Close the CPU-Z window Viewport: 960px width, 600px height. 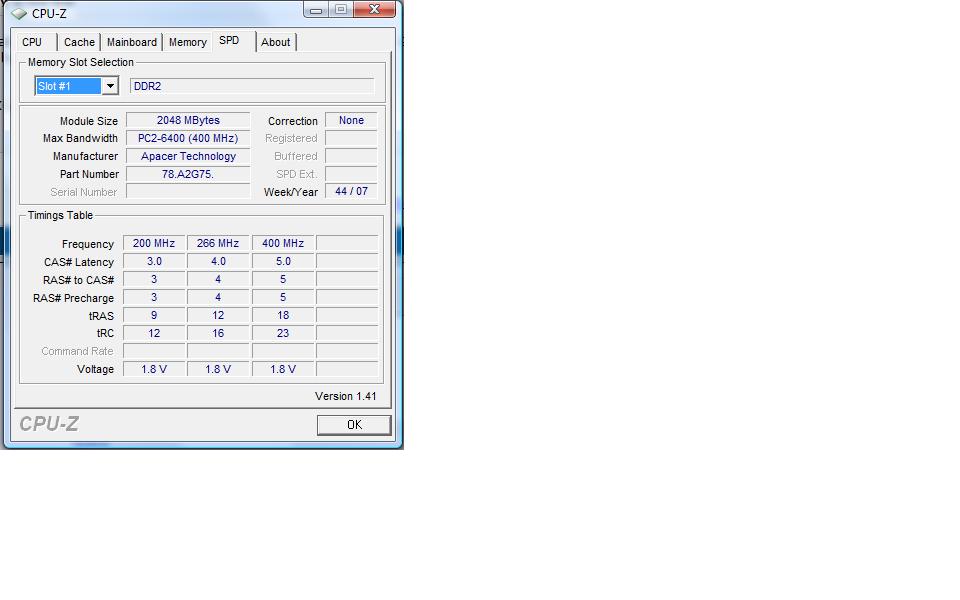click(374, 10)
